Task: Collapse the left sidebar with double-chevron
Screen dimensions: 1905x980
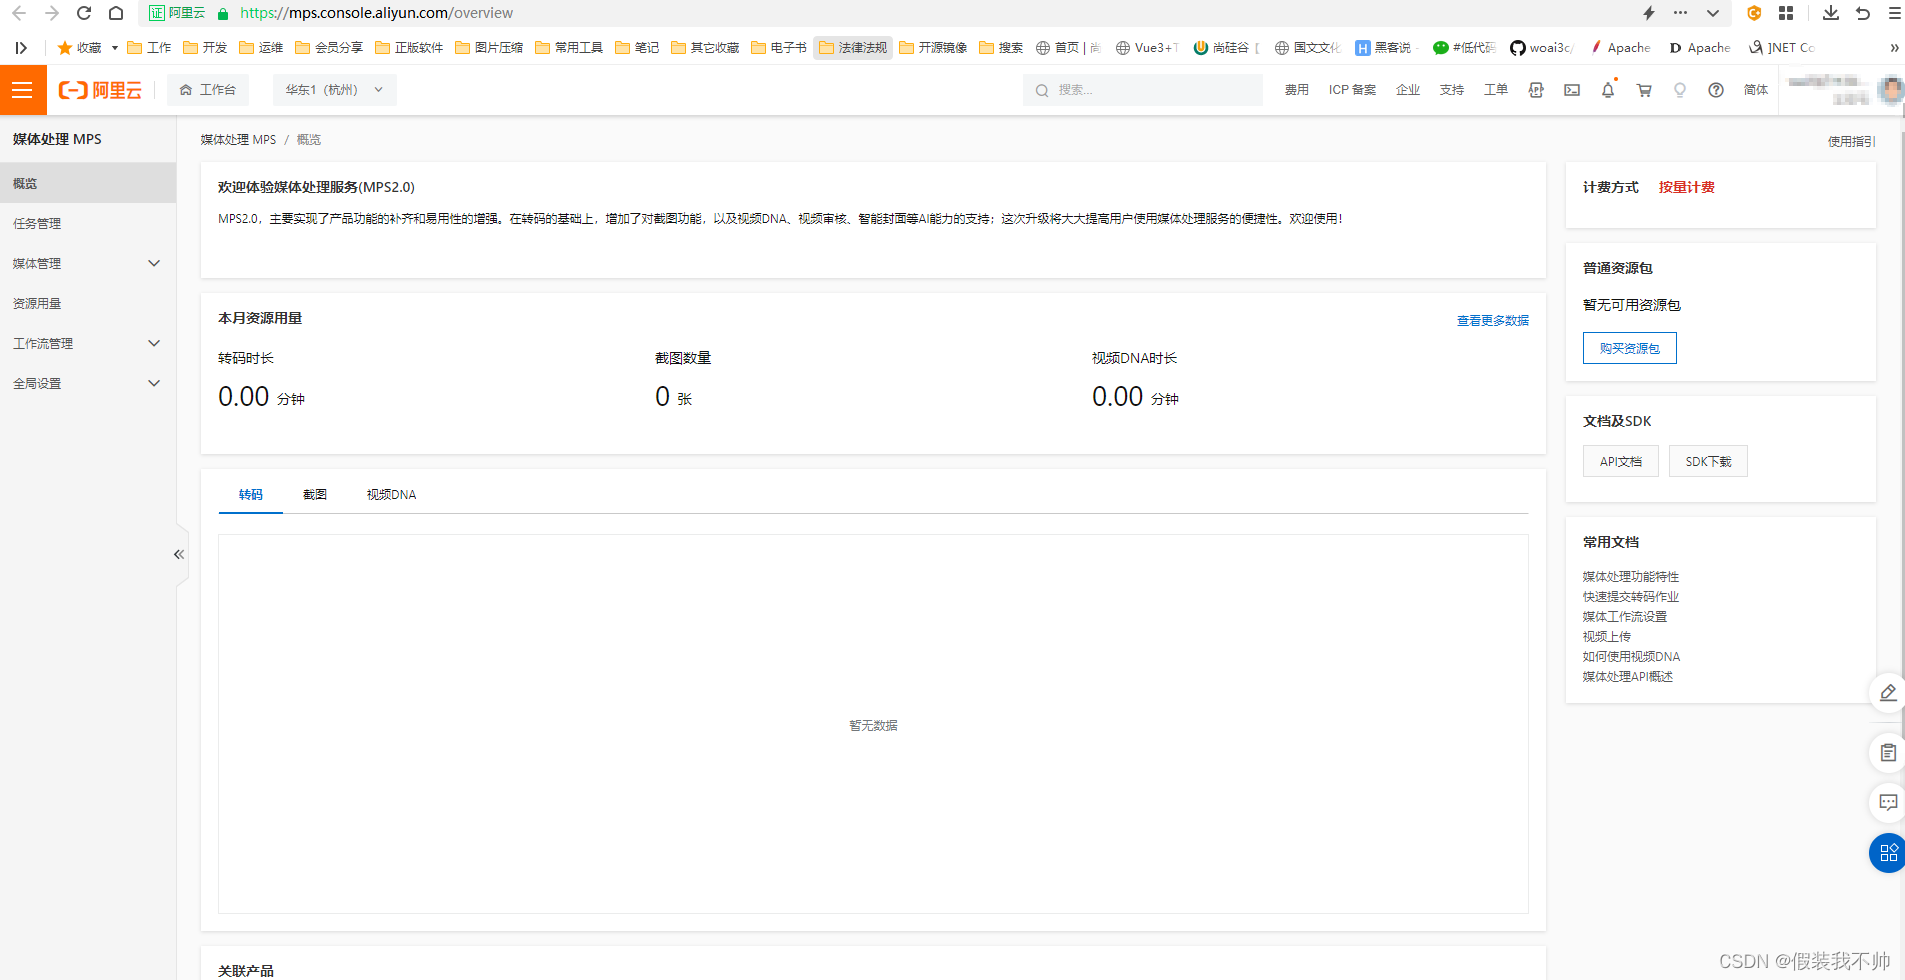Action: (x=179, y=554)
